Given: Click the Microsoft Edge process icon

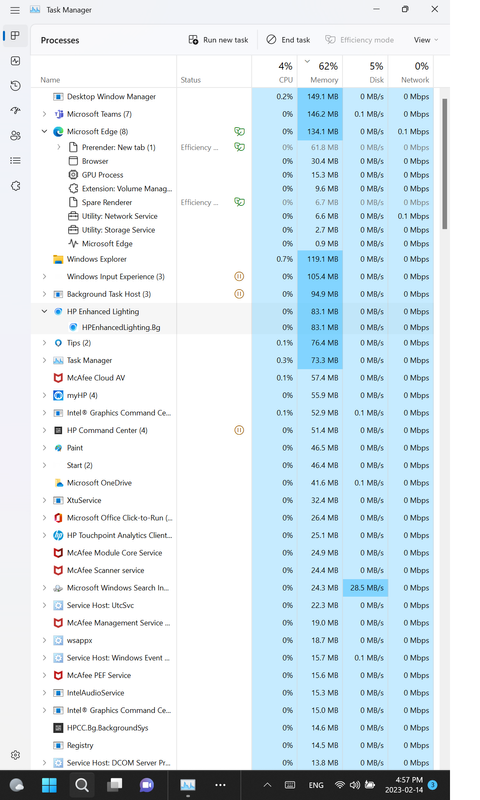Looking at the screenshot, I should 58,132.
